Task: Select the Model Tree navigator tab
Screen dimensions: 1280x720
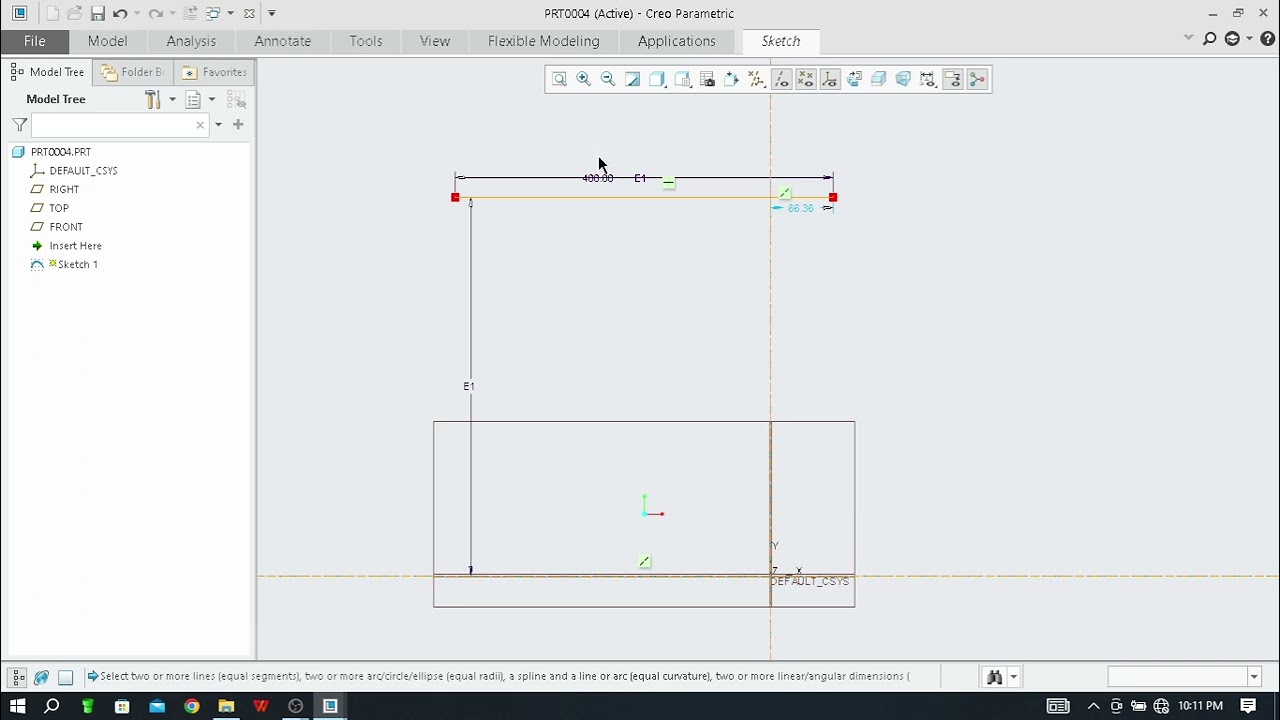Action: coord(47,72)
